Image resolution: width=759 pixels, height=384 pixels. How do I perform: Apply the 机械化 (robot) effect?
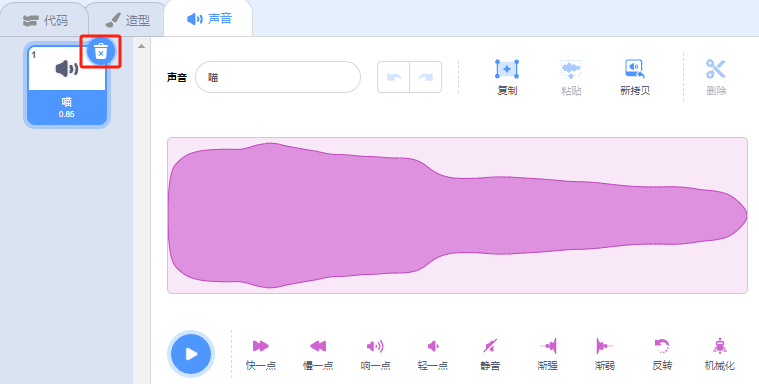[719, 345]
